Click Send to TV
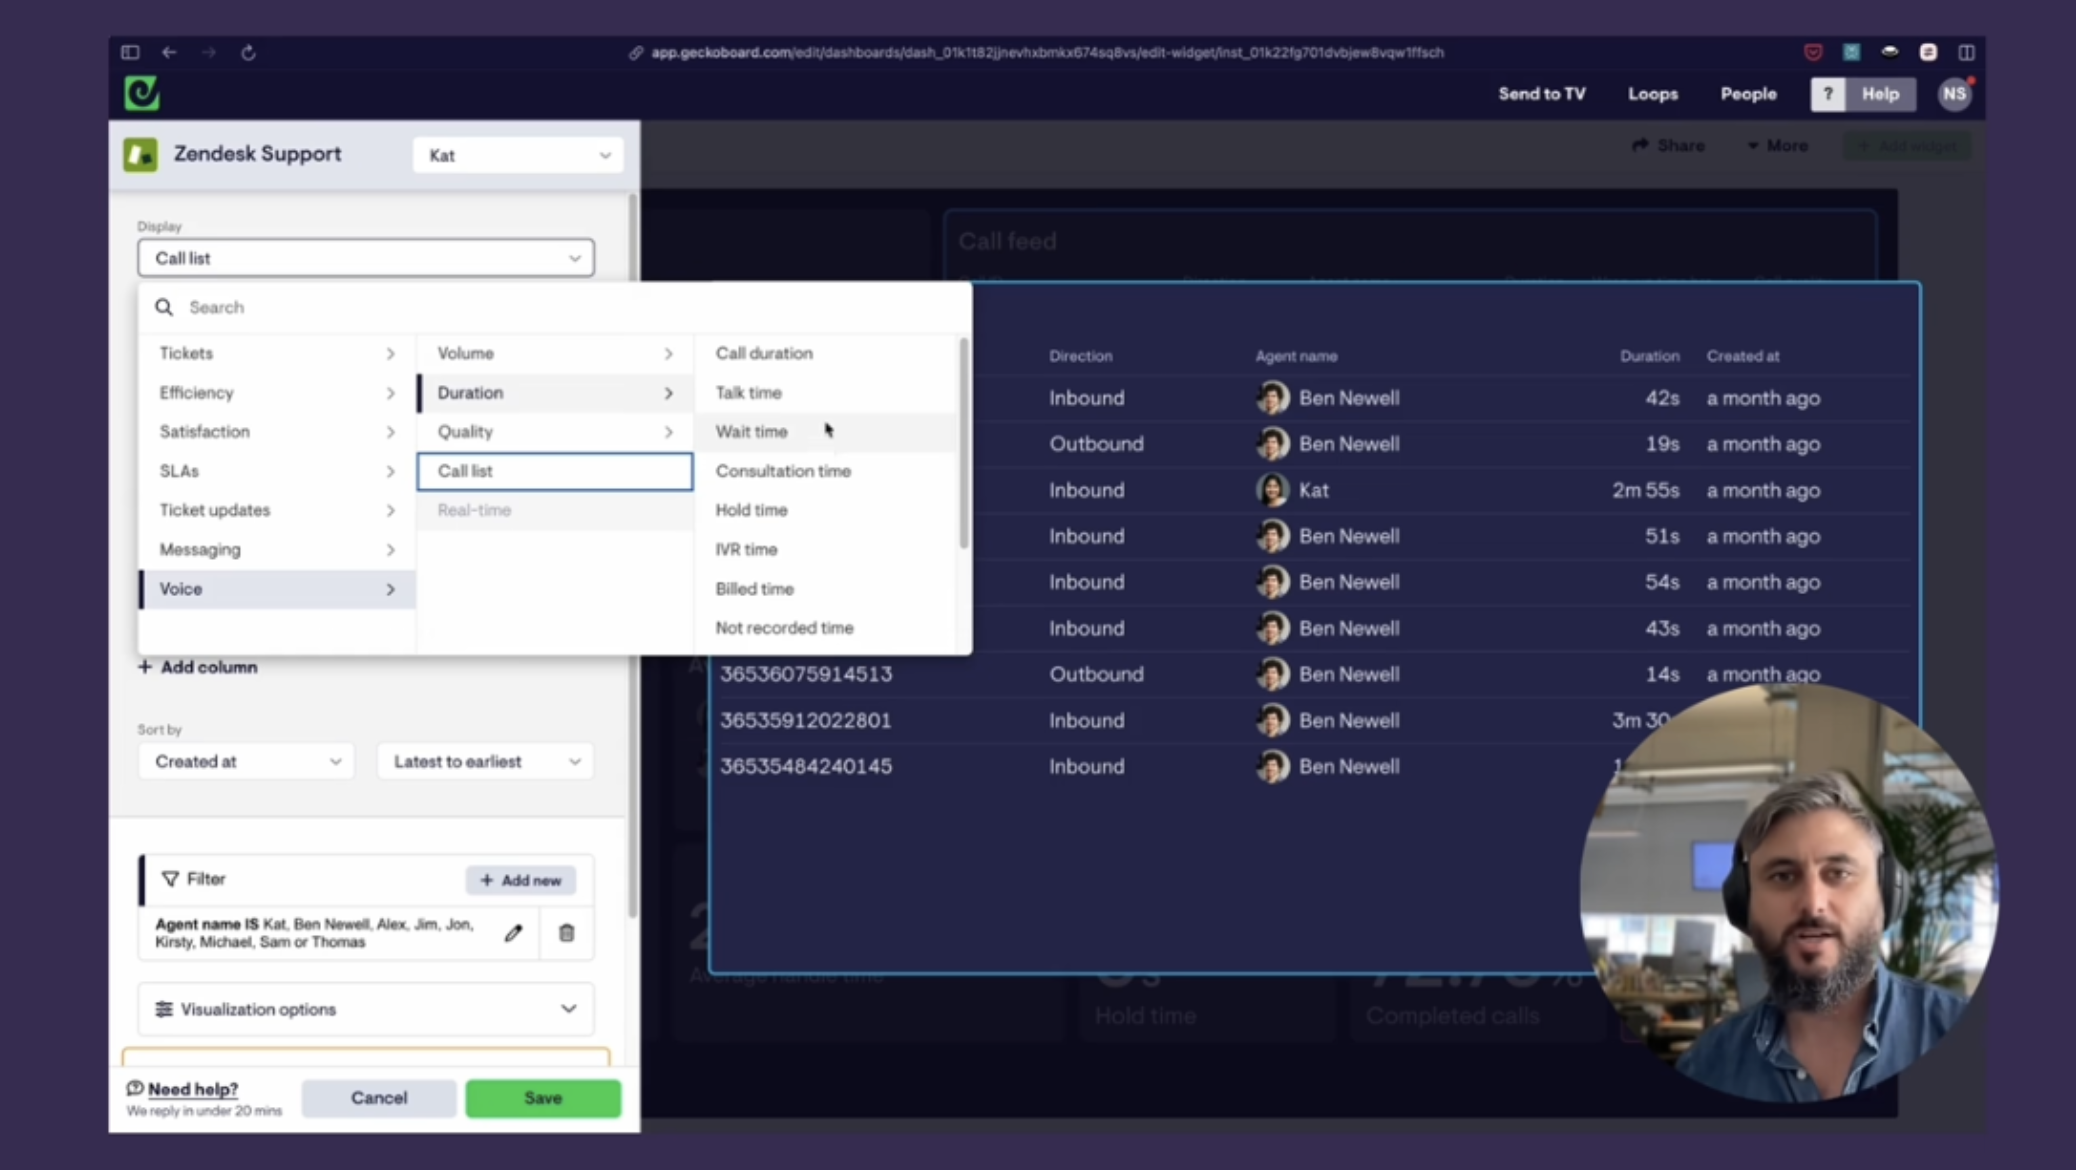The height and width of the screenshot is (1170, 2076). (1541, 94)
